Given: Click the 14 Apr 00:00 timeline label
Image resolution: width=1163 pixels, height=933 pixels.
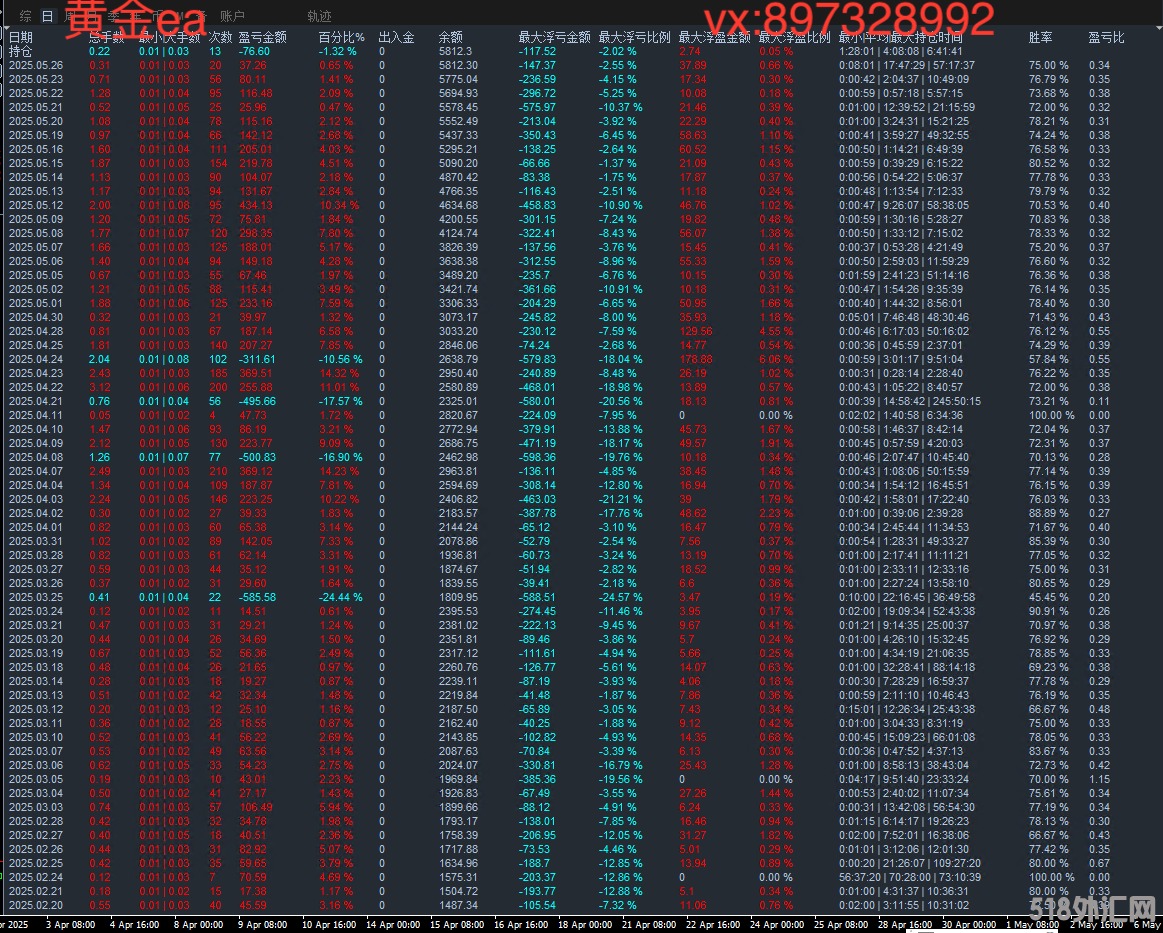Looking at the screenshot, I should pos(391,925).
